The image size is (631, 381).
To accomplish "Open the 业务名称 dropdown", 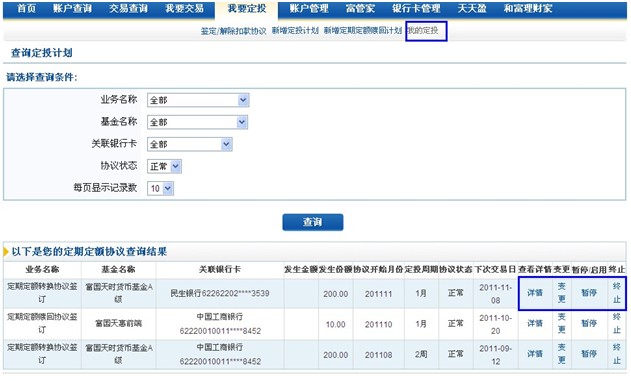I will click(198, 100).
